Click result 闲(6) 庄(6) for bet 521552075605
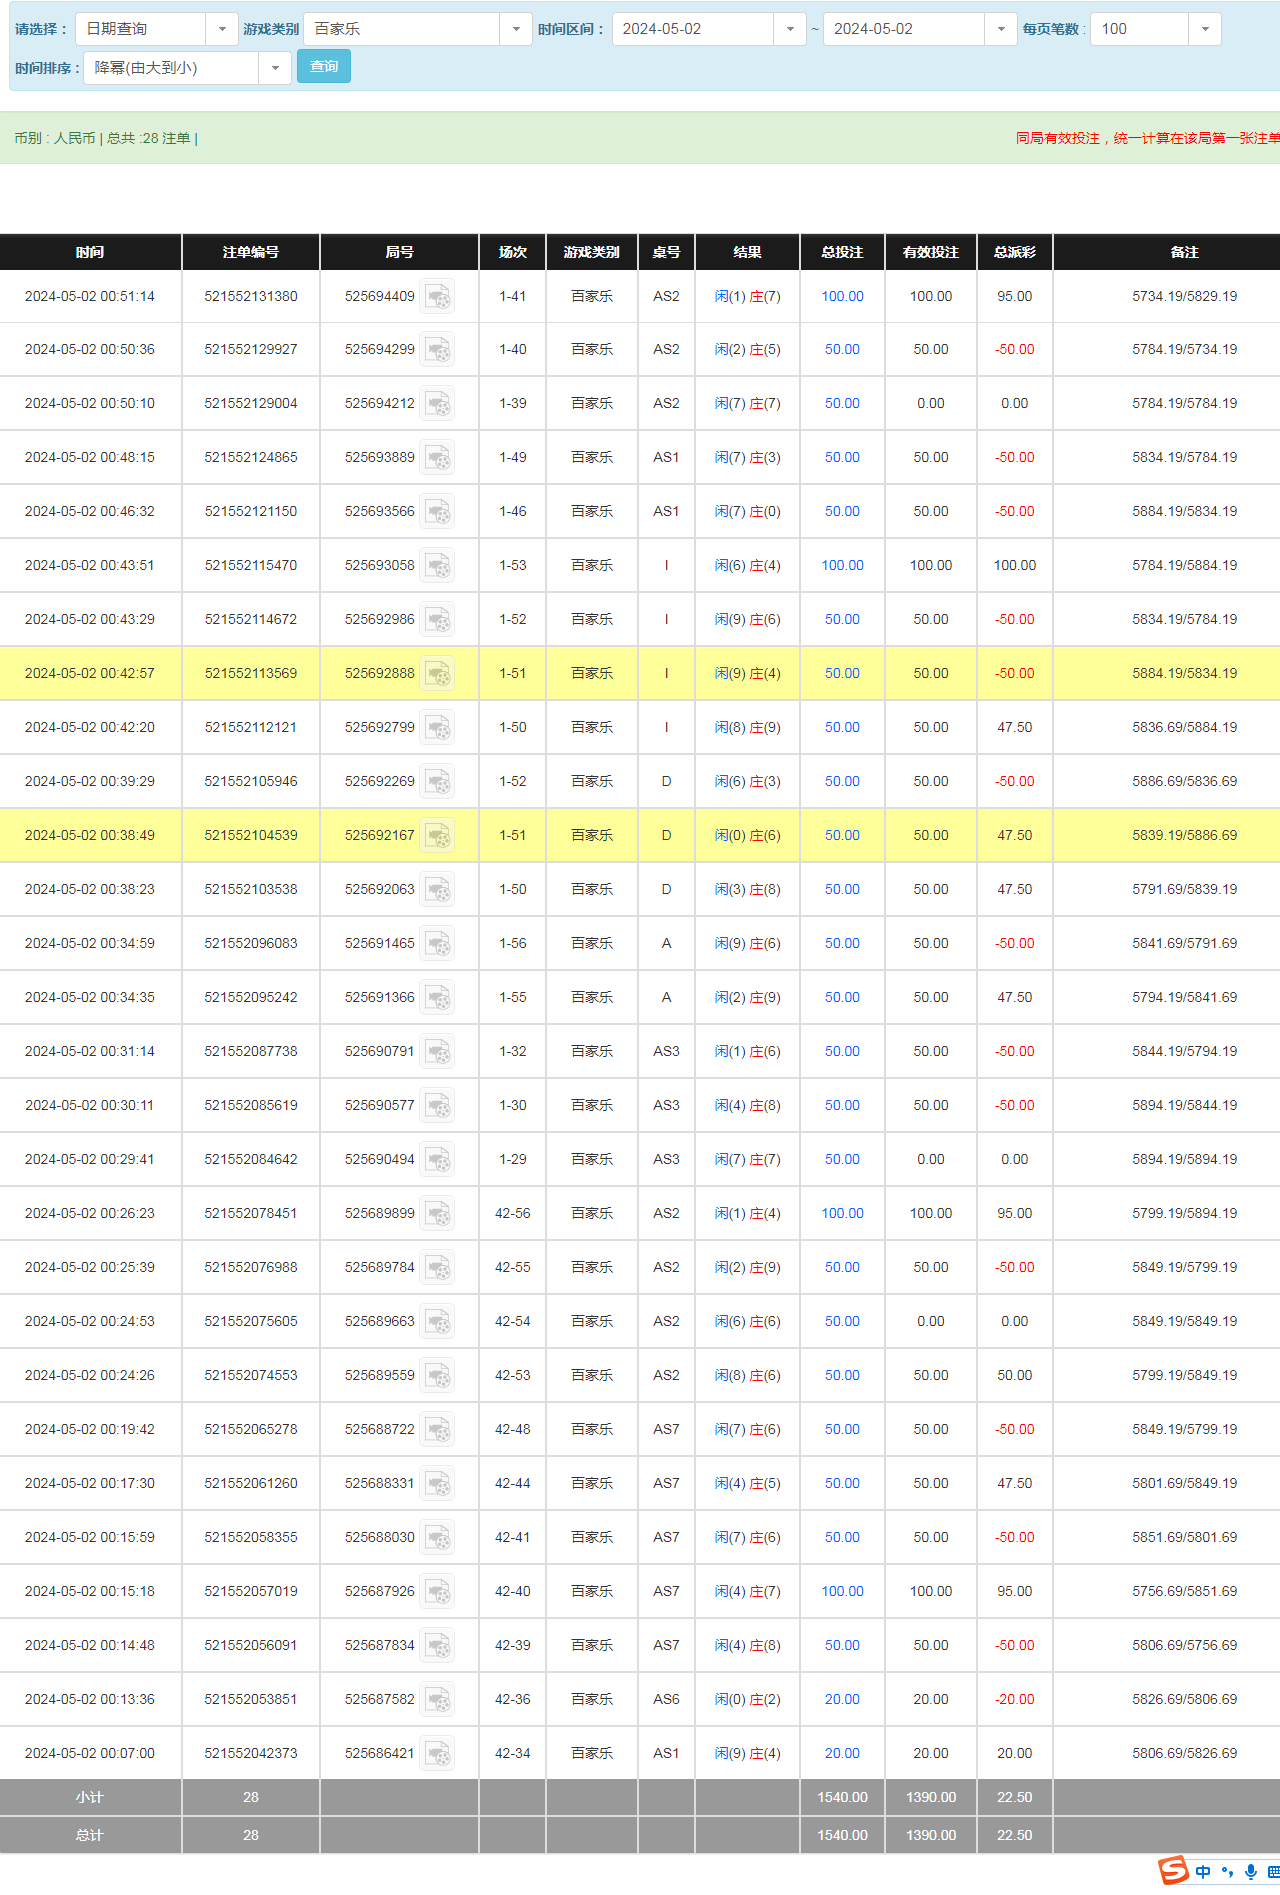Viewport: 1280px width, 1895px height. (x=748, y=1322)
